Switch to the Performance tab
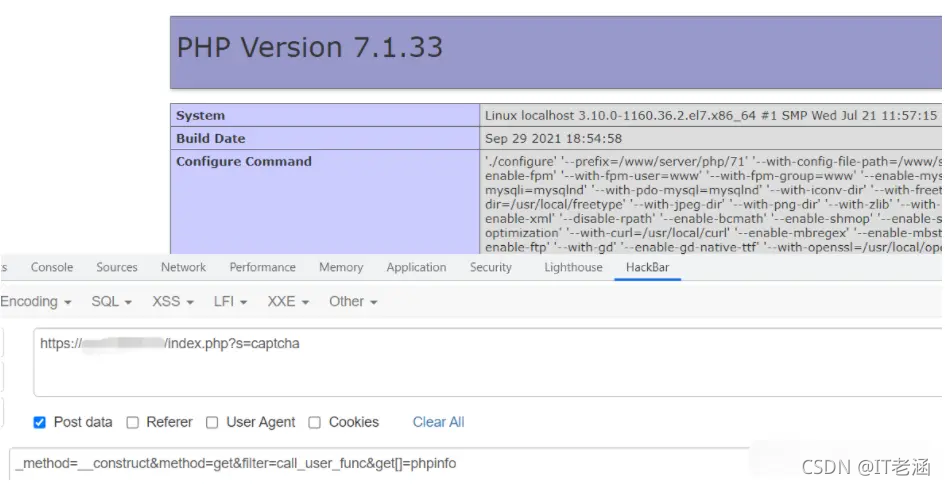The height and width of the screenshot is (485, 945). tap(262, 268)
